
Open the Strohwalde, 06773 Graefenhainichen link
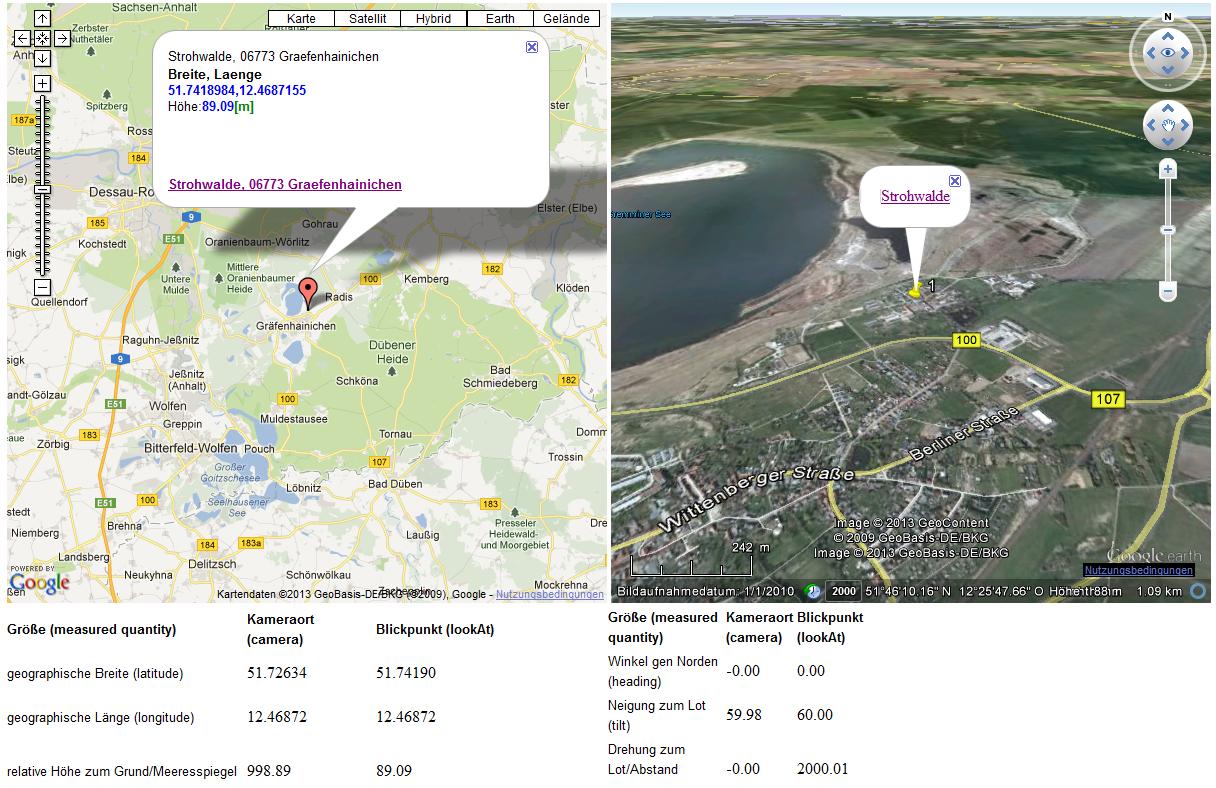(285, 184)
